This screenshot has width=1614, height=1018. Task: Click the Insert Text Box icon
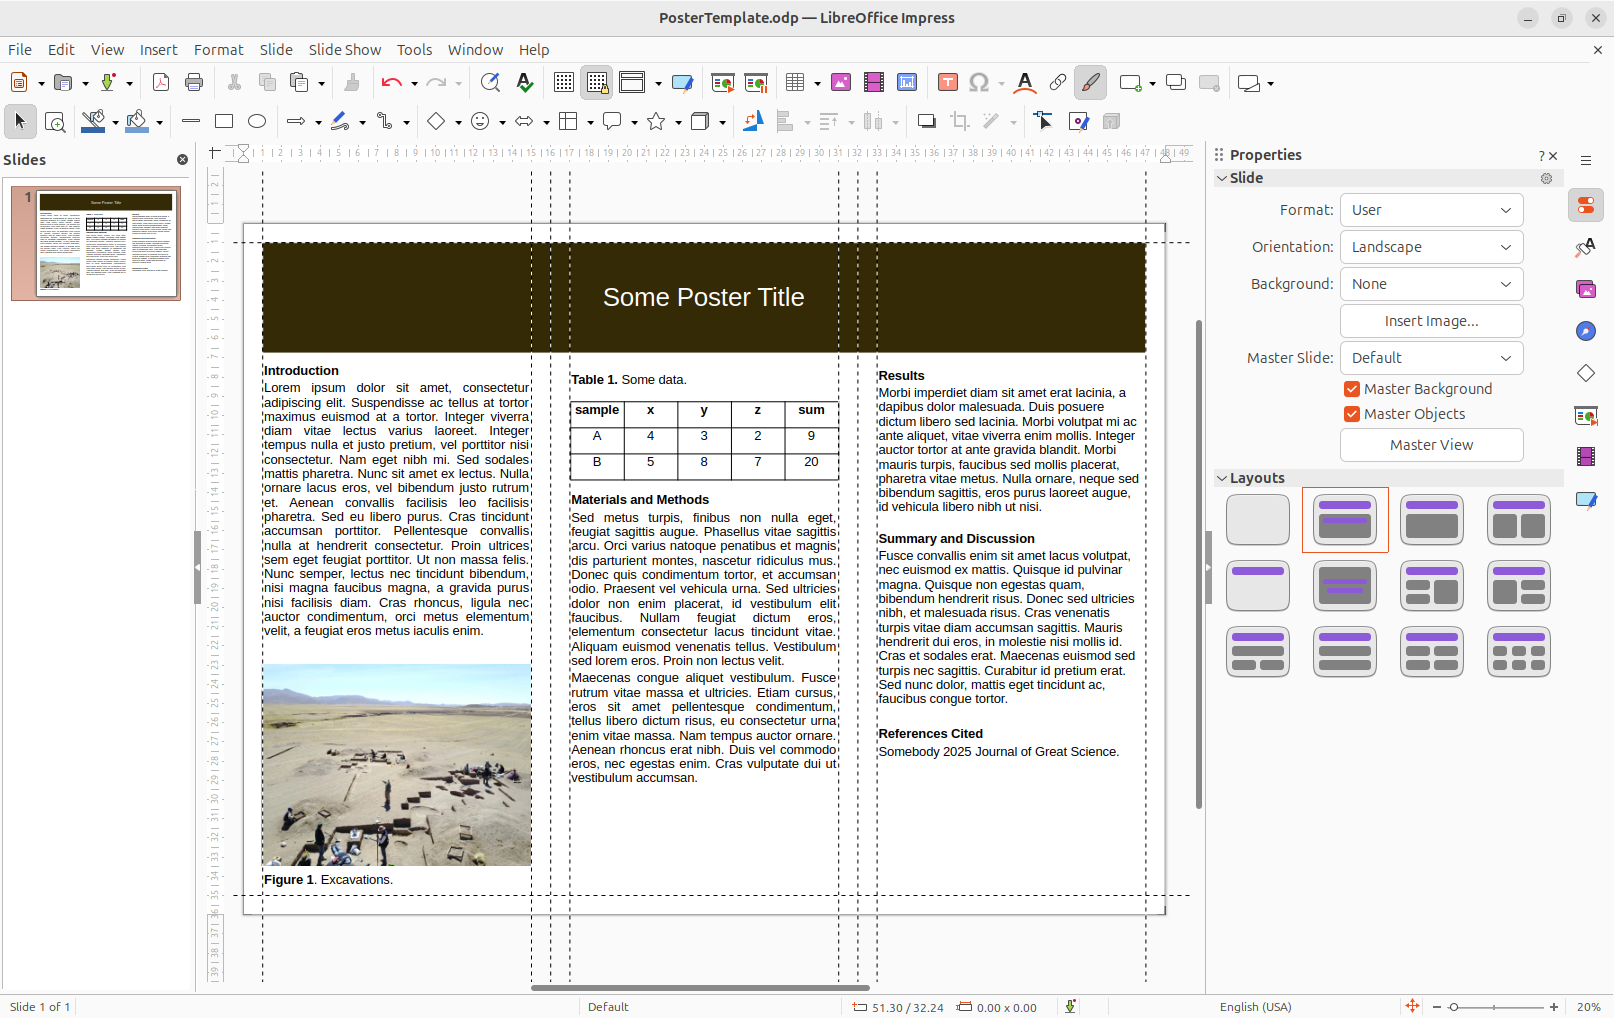(948, 83)
